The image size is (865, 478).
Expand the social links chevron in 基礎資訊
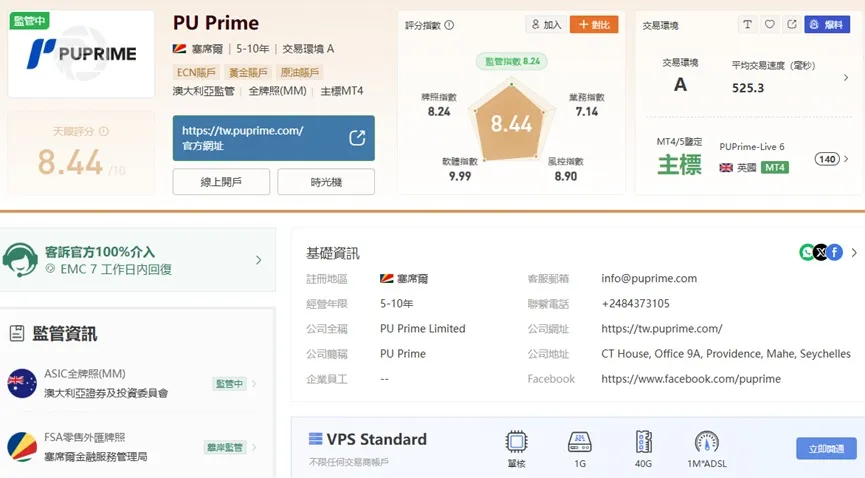[854, 252]
